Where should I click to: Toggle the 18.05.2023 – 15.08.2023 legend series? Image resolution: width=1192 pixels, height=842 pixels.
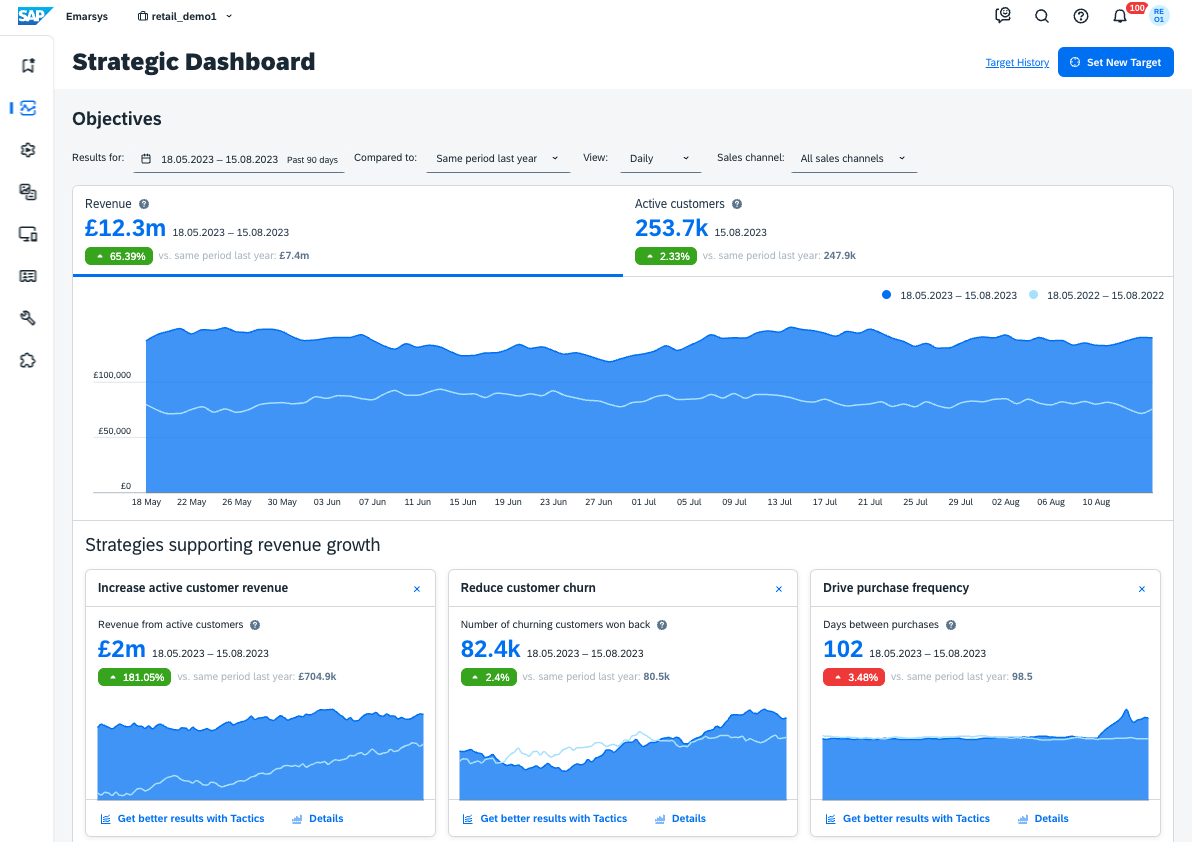pos(950,295)
